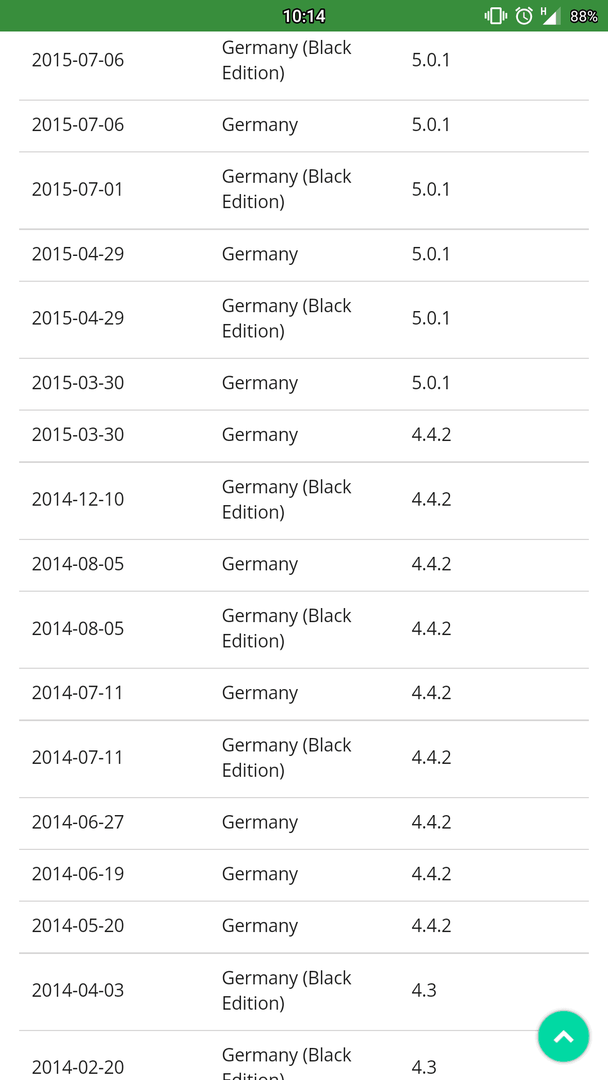Tap the 2015-04-29 Germany row without Black Edition
608x1080 pixels.
(304, 255)
